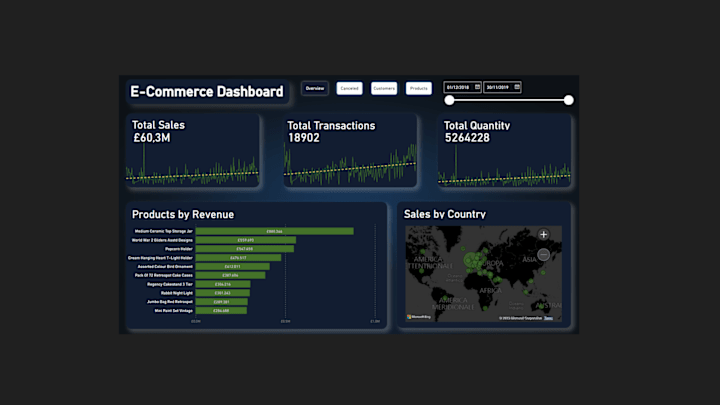Select the Popcorn Holder revenue bar
720x405 pixels.
click(245, 249)
